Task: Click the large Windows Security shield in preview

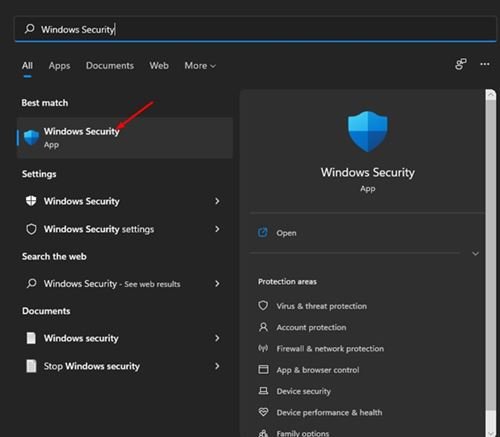Action: click(368, 132)
